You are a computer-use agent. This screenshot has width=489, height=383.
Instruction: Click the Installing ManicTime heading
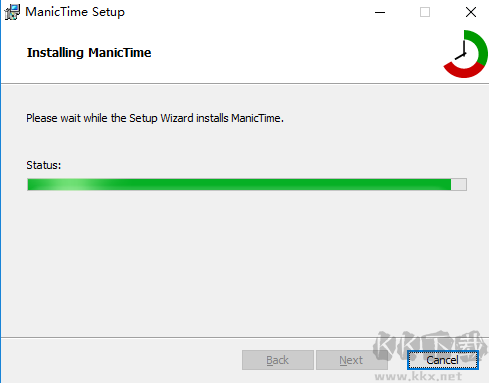(89, 53)
